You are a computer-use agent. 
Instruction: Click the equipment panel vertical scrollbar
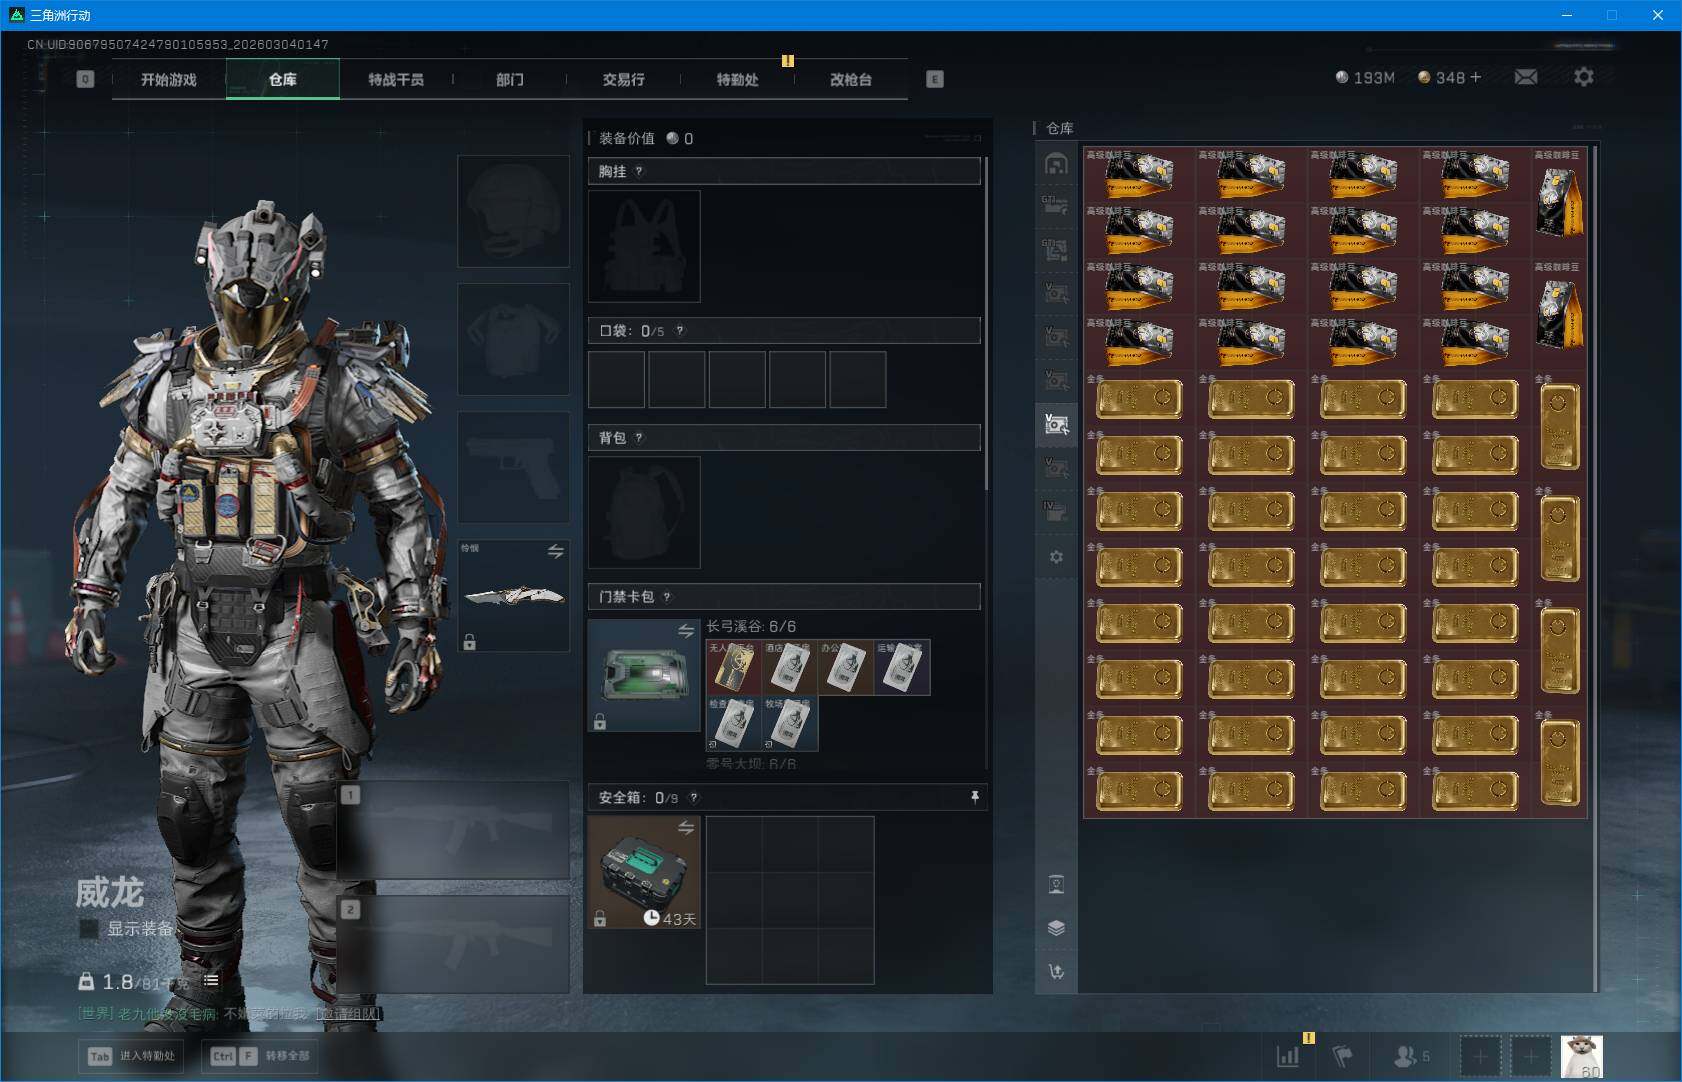click(x=987, y=323)
